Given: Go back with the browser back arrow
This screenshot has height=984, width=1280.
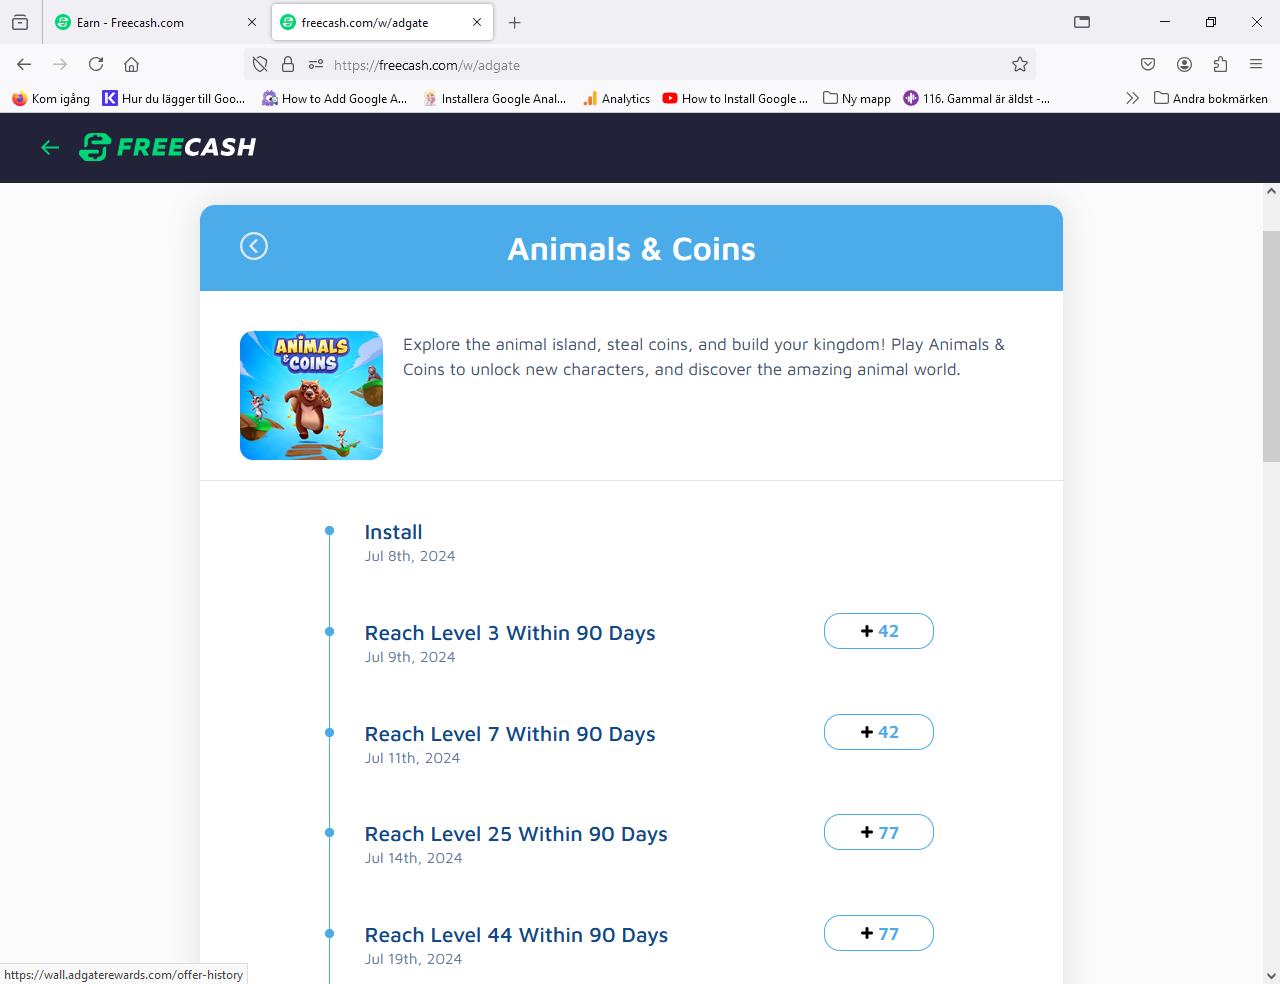Looking at the screenshot, I should point(24,64).
